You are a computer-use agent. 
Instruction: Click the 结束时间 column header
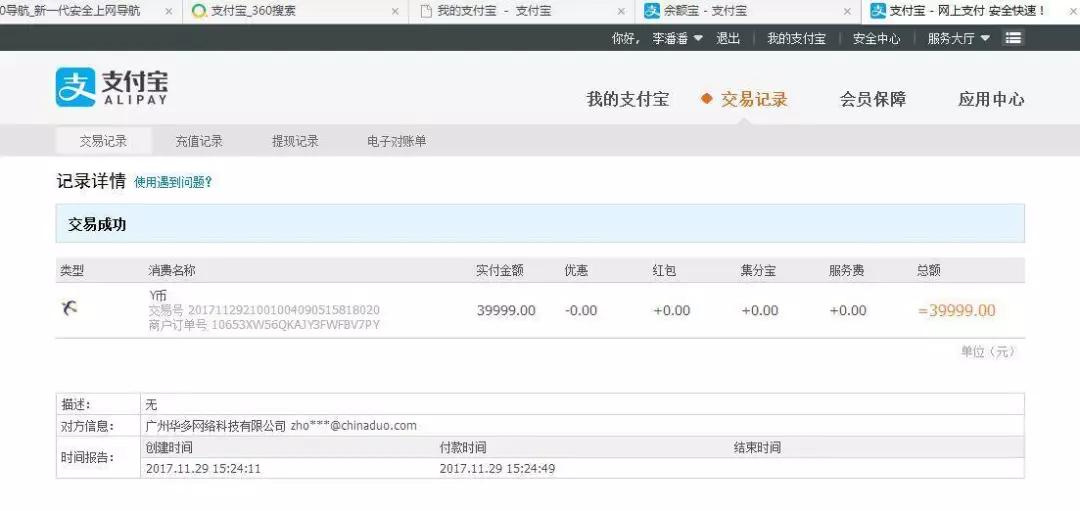pos(757,448)
